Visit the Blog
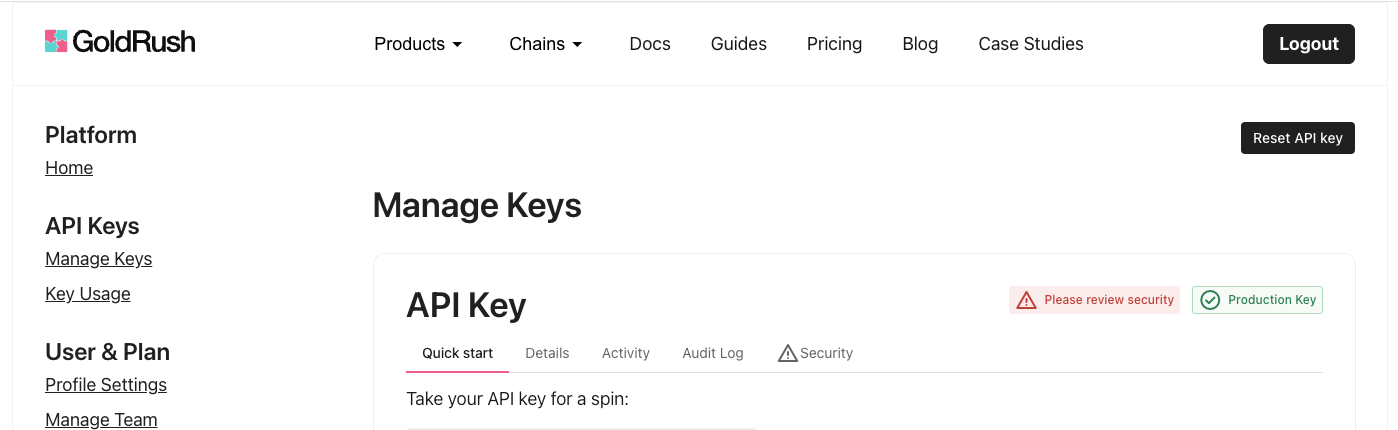 tap(920, 44)
